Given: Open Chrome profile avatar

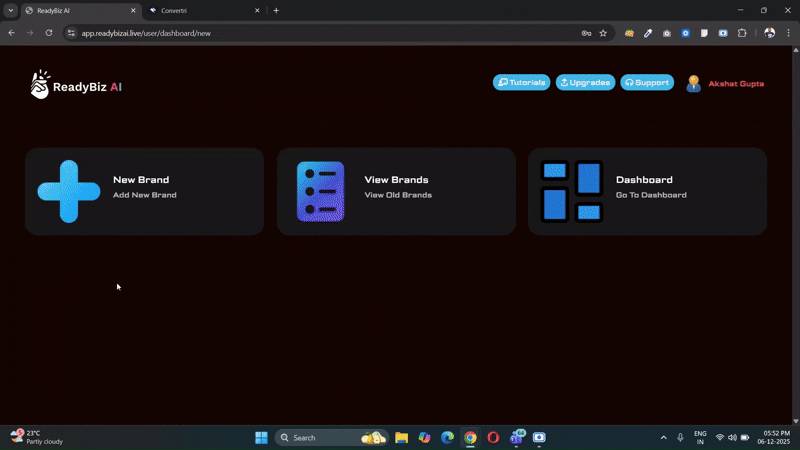Looking at the screenshot, I should [x=769, y=33].
